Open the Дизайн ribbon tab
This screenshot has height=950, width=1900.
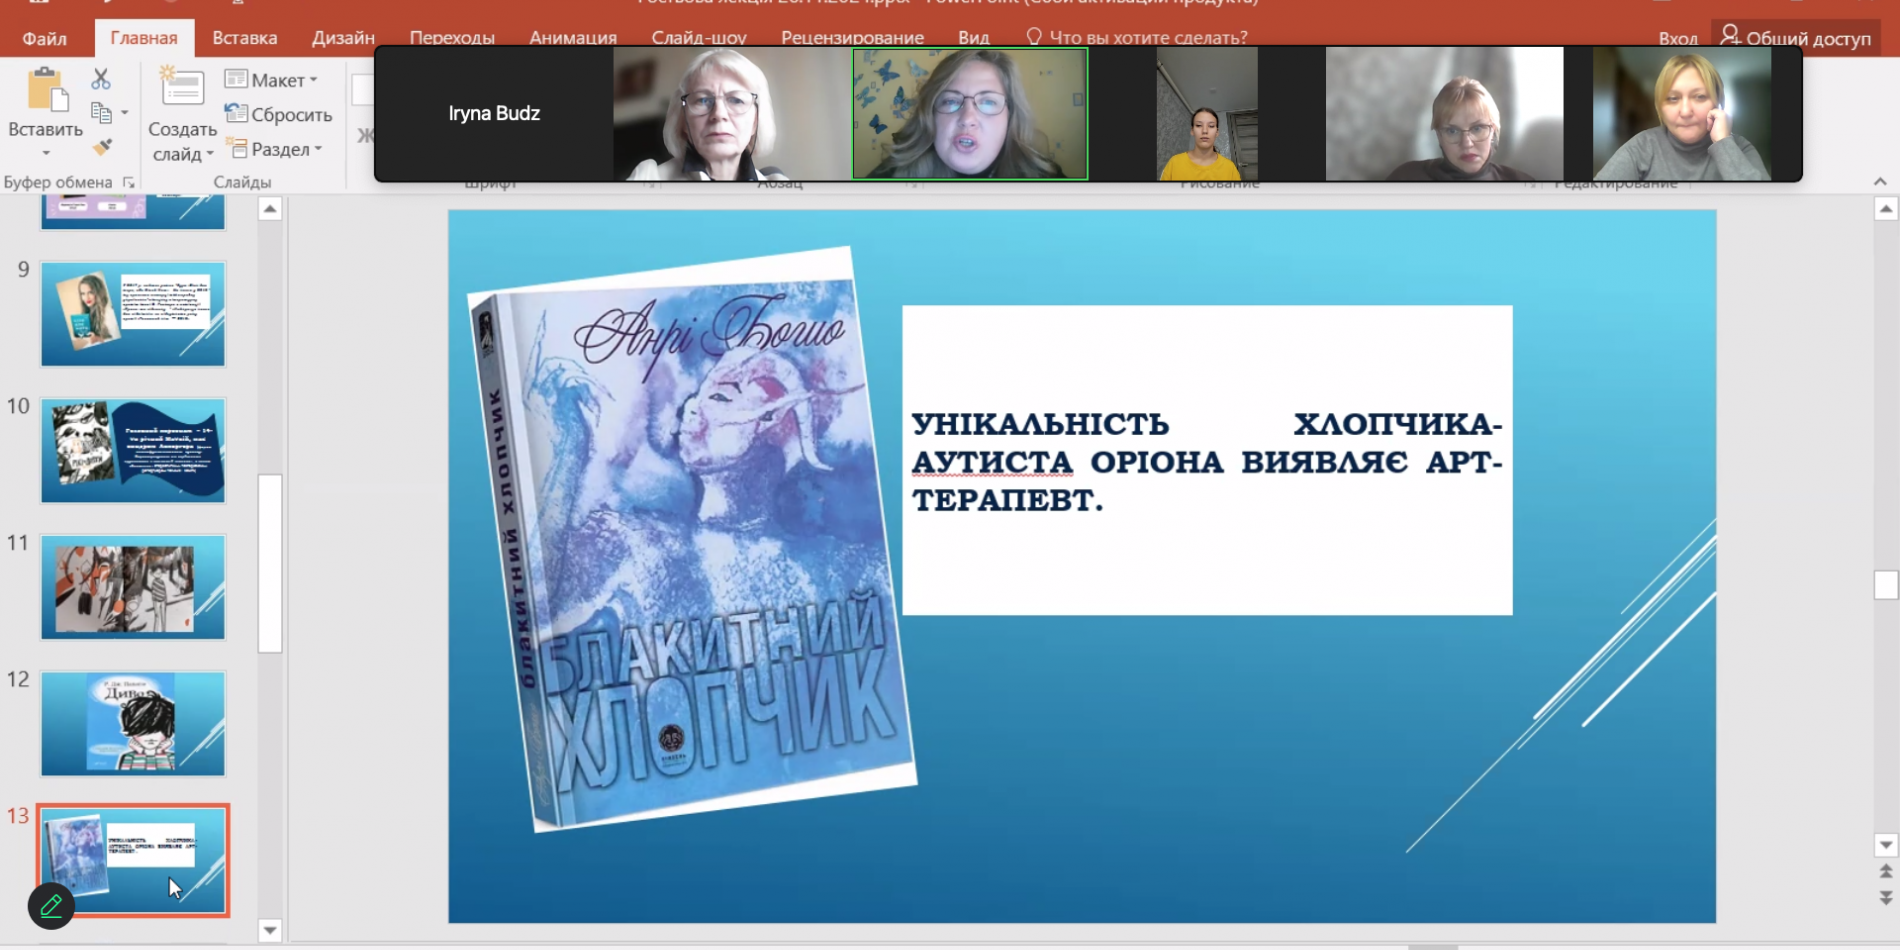343,38
